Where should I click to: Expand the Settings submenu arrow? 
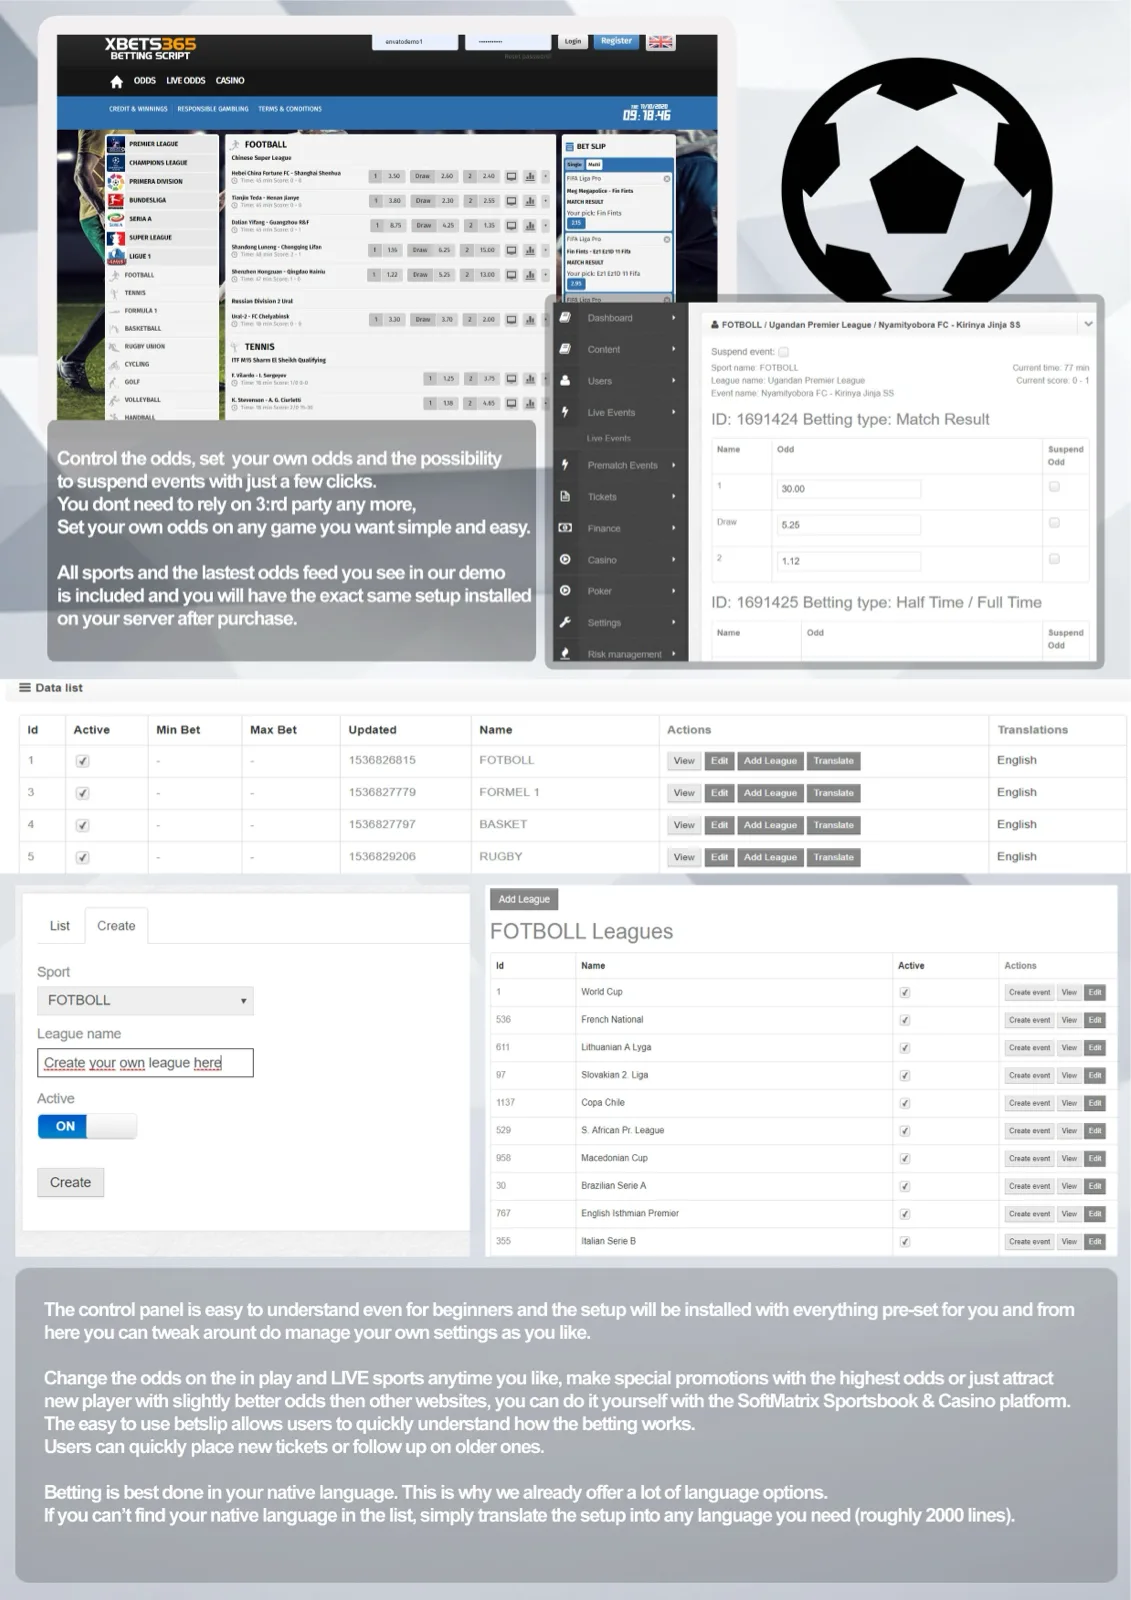pyautogui.click(x=674, y=622)
